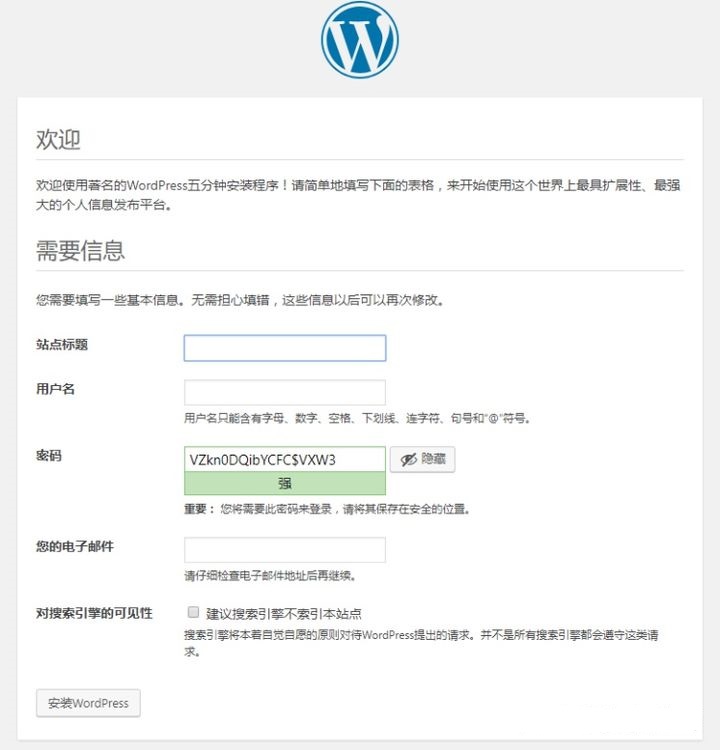Focus the 站点标题 site title field
The image size is (720, 750).
click(285, 348)
